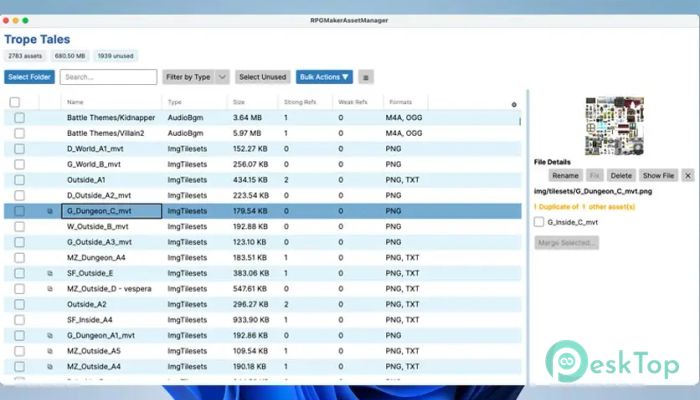Click the asset table vertical scrollbar
Viewport: 700px width, 400px height.
pyautogui.click(x=520, y=121)
